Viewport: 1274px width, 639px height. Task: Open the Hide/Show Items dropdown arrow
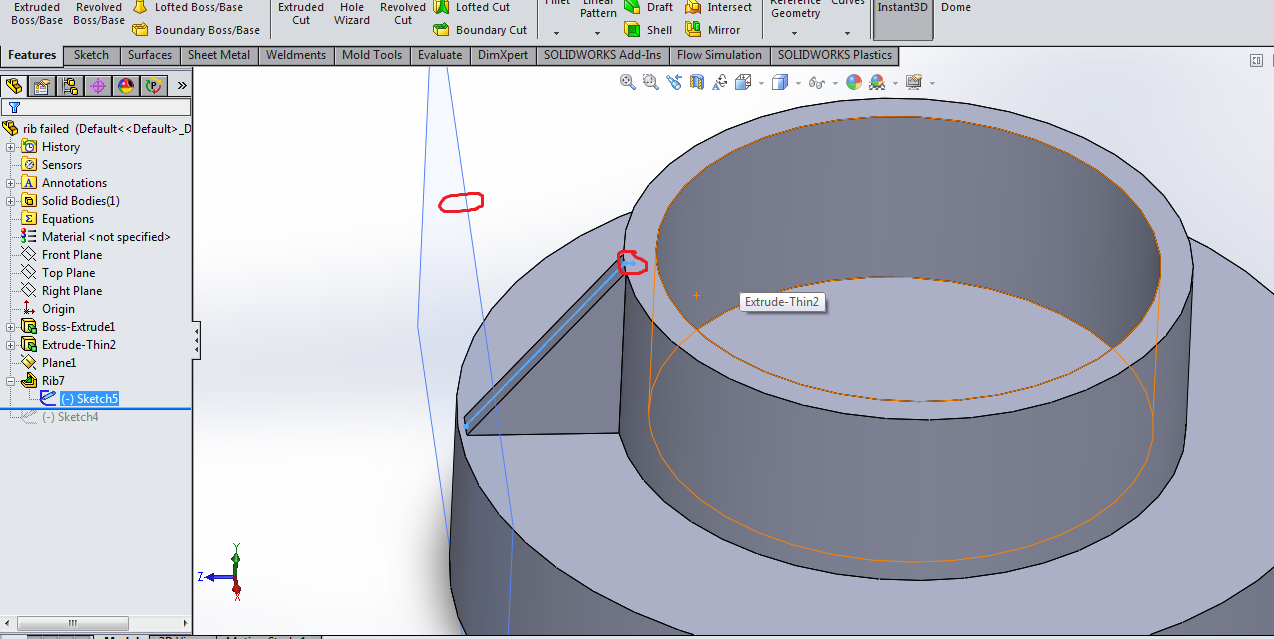tap(833, 83)
